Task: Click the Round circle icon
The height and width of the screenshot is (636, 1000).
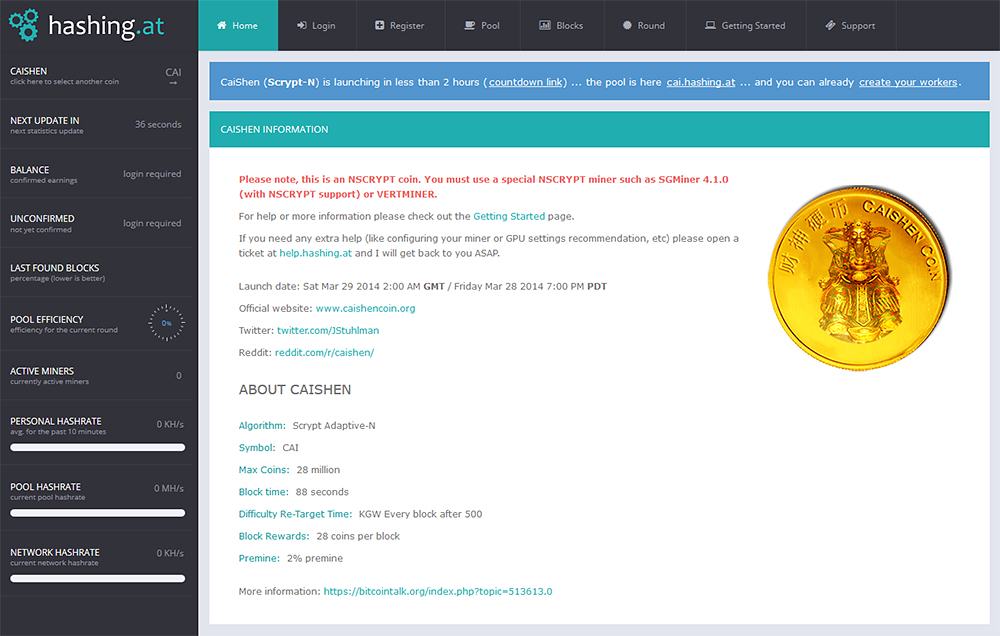Action: coord(627,26)
